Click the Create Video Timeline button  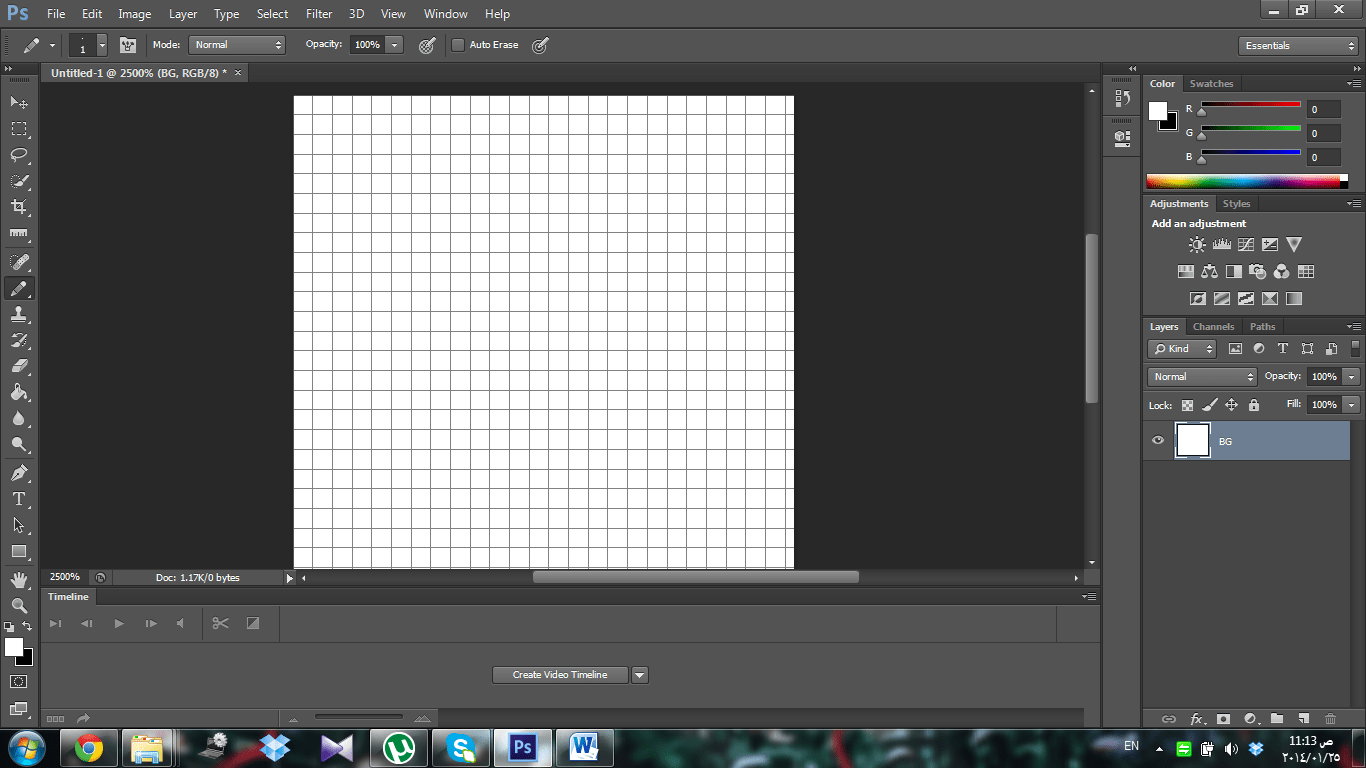(x=560, y=674)
